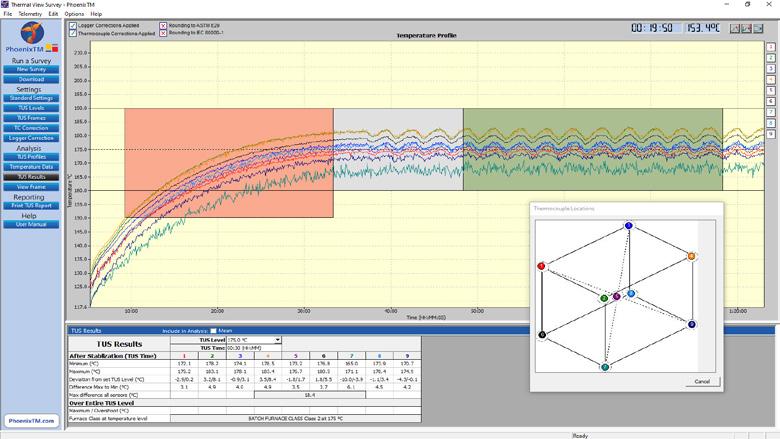This screenshot has width=780, height=439.
Task: Open the Telemetry menu
Action: pyautogui.click(x=30, y=14)
